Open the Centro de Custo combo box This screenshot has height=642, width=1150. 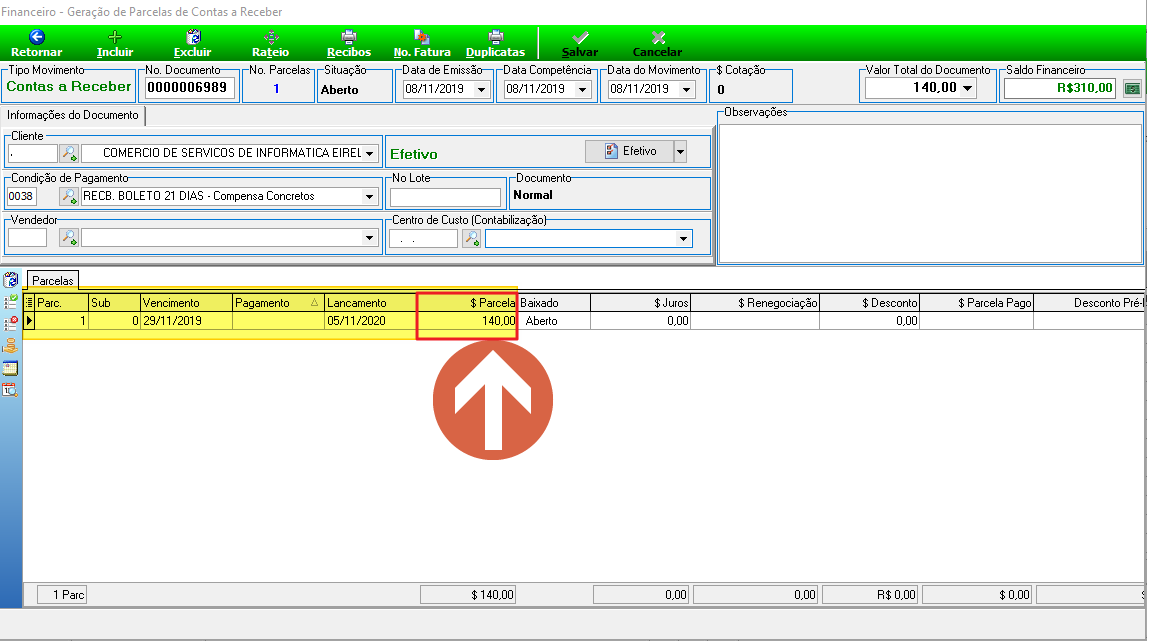click(589, 238)
